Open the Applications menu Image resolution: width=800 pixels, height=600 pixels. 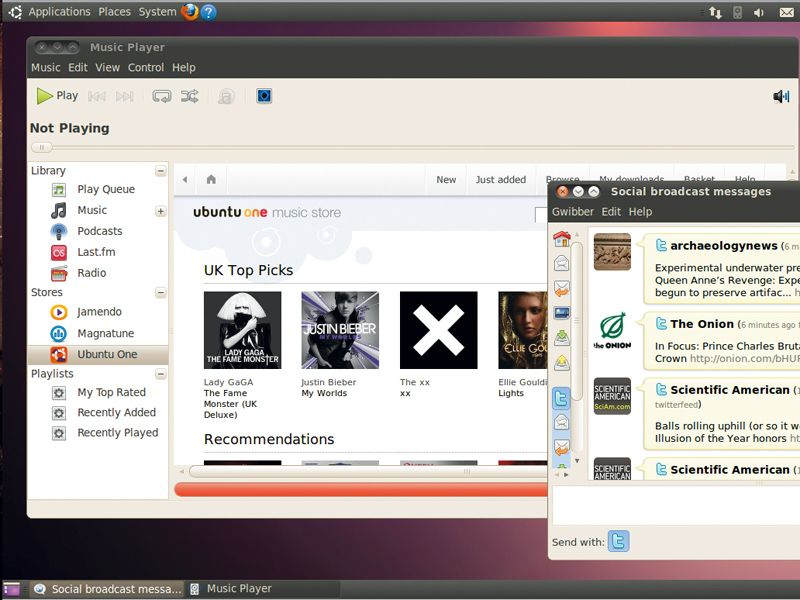click(59, 12)
